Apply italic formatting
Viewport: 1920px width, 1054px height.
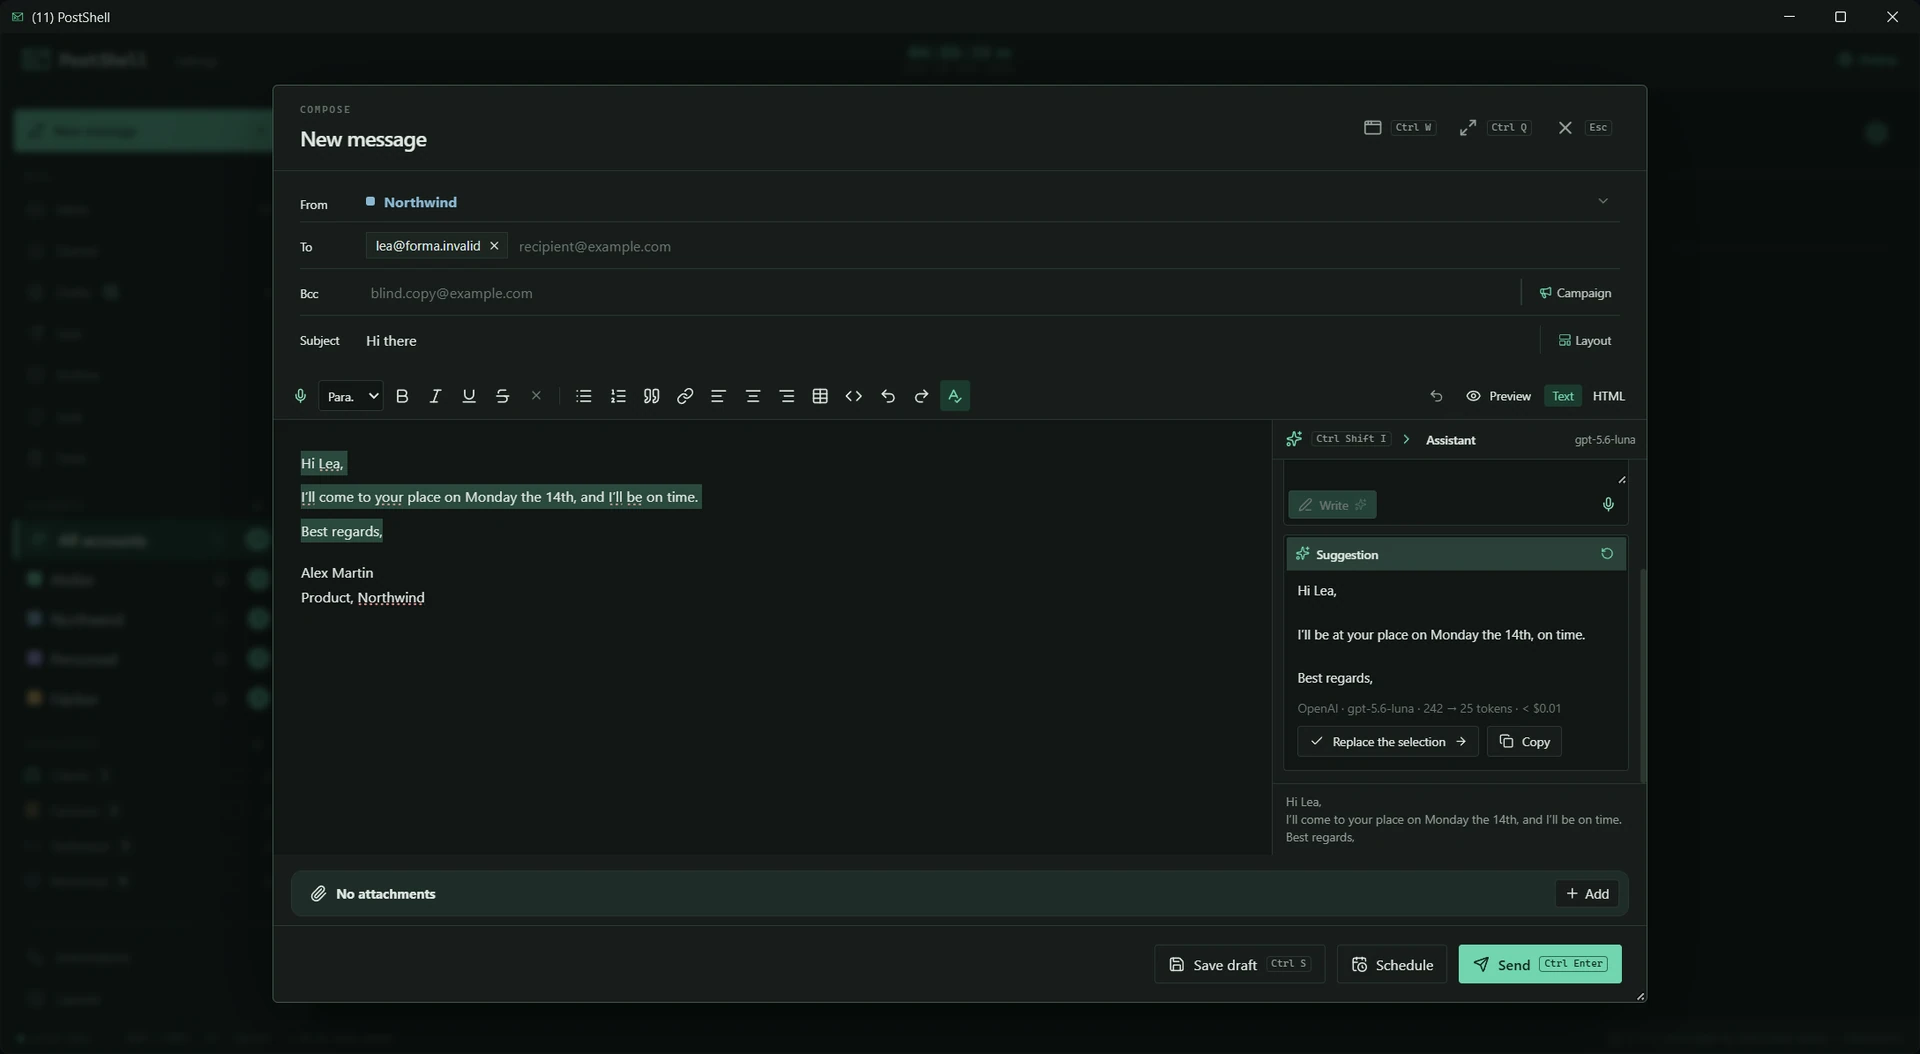(435, 396)
